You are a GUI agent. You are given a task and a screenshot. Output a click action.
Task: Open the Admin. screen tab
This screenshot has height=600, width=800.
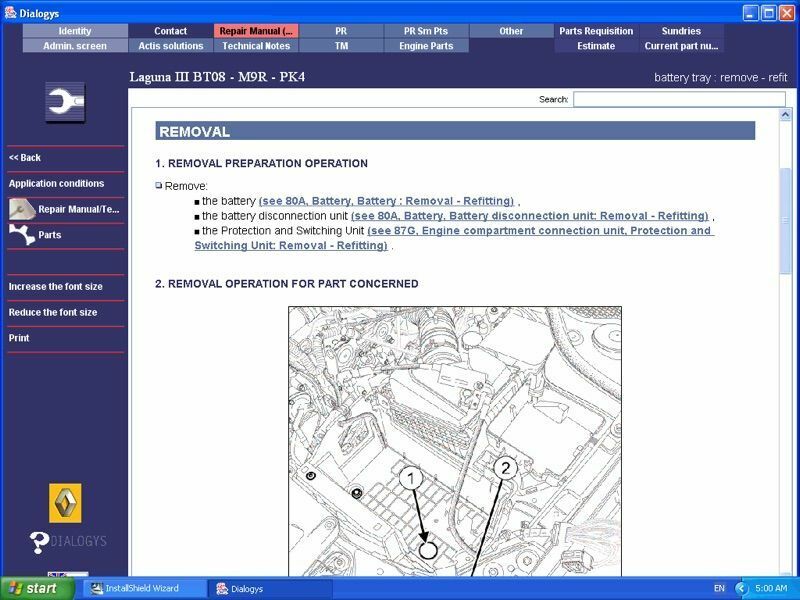pos(75,46)
